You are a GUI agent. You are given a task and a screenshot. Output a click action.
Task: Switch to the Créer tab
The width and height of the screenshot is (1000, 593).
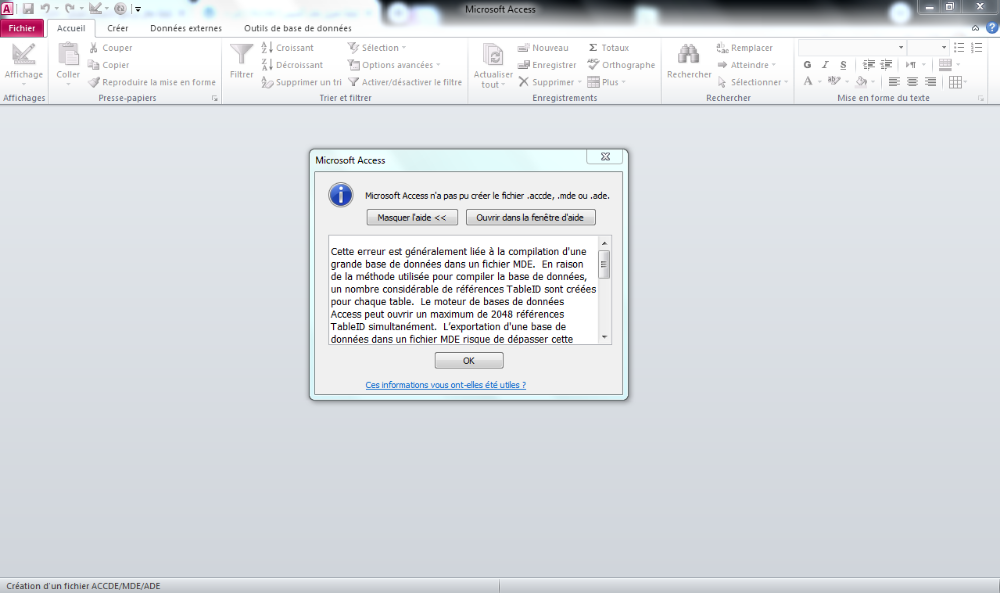(x=117, y=28)
